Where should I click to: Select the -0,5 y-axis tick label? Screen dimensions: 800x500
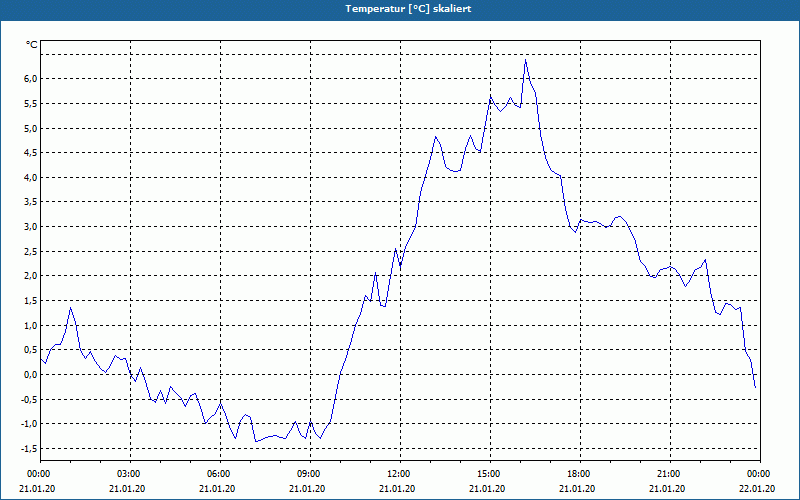pos(29,399)
